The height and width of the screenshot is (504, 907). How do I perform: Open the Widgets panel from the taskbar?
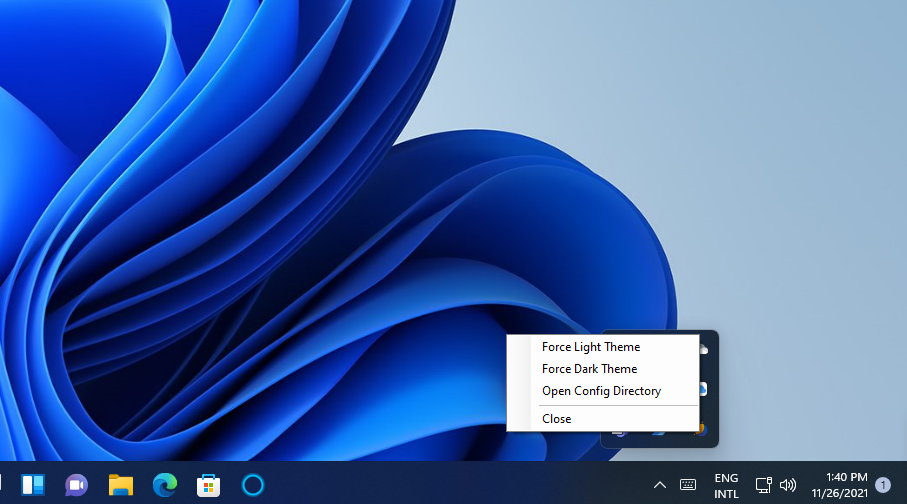(x=33, y=485)
